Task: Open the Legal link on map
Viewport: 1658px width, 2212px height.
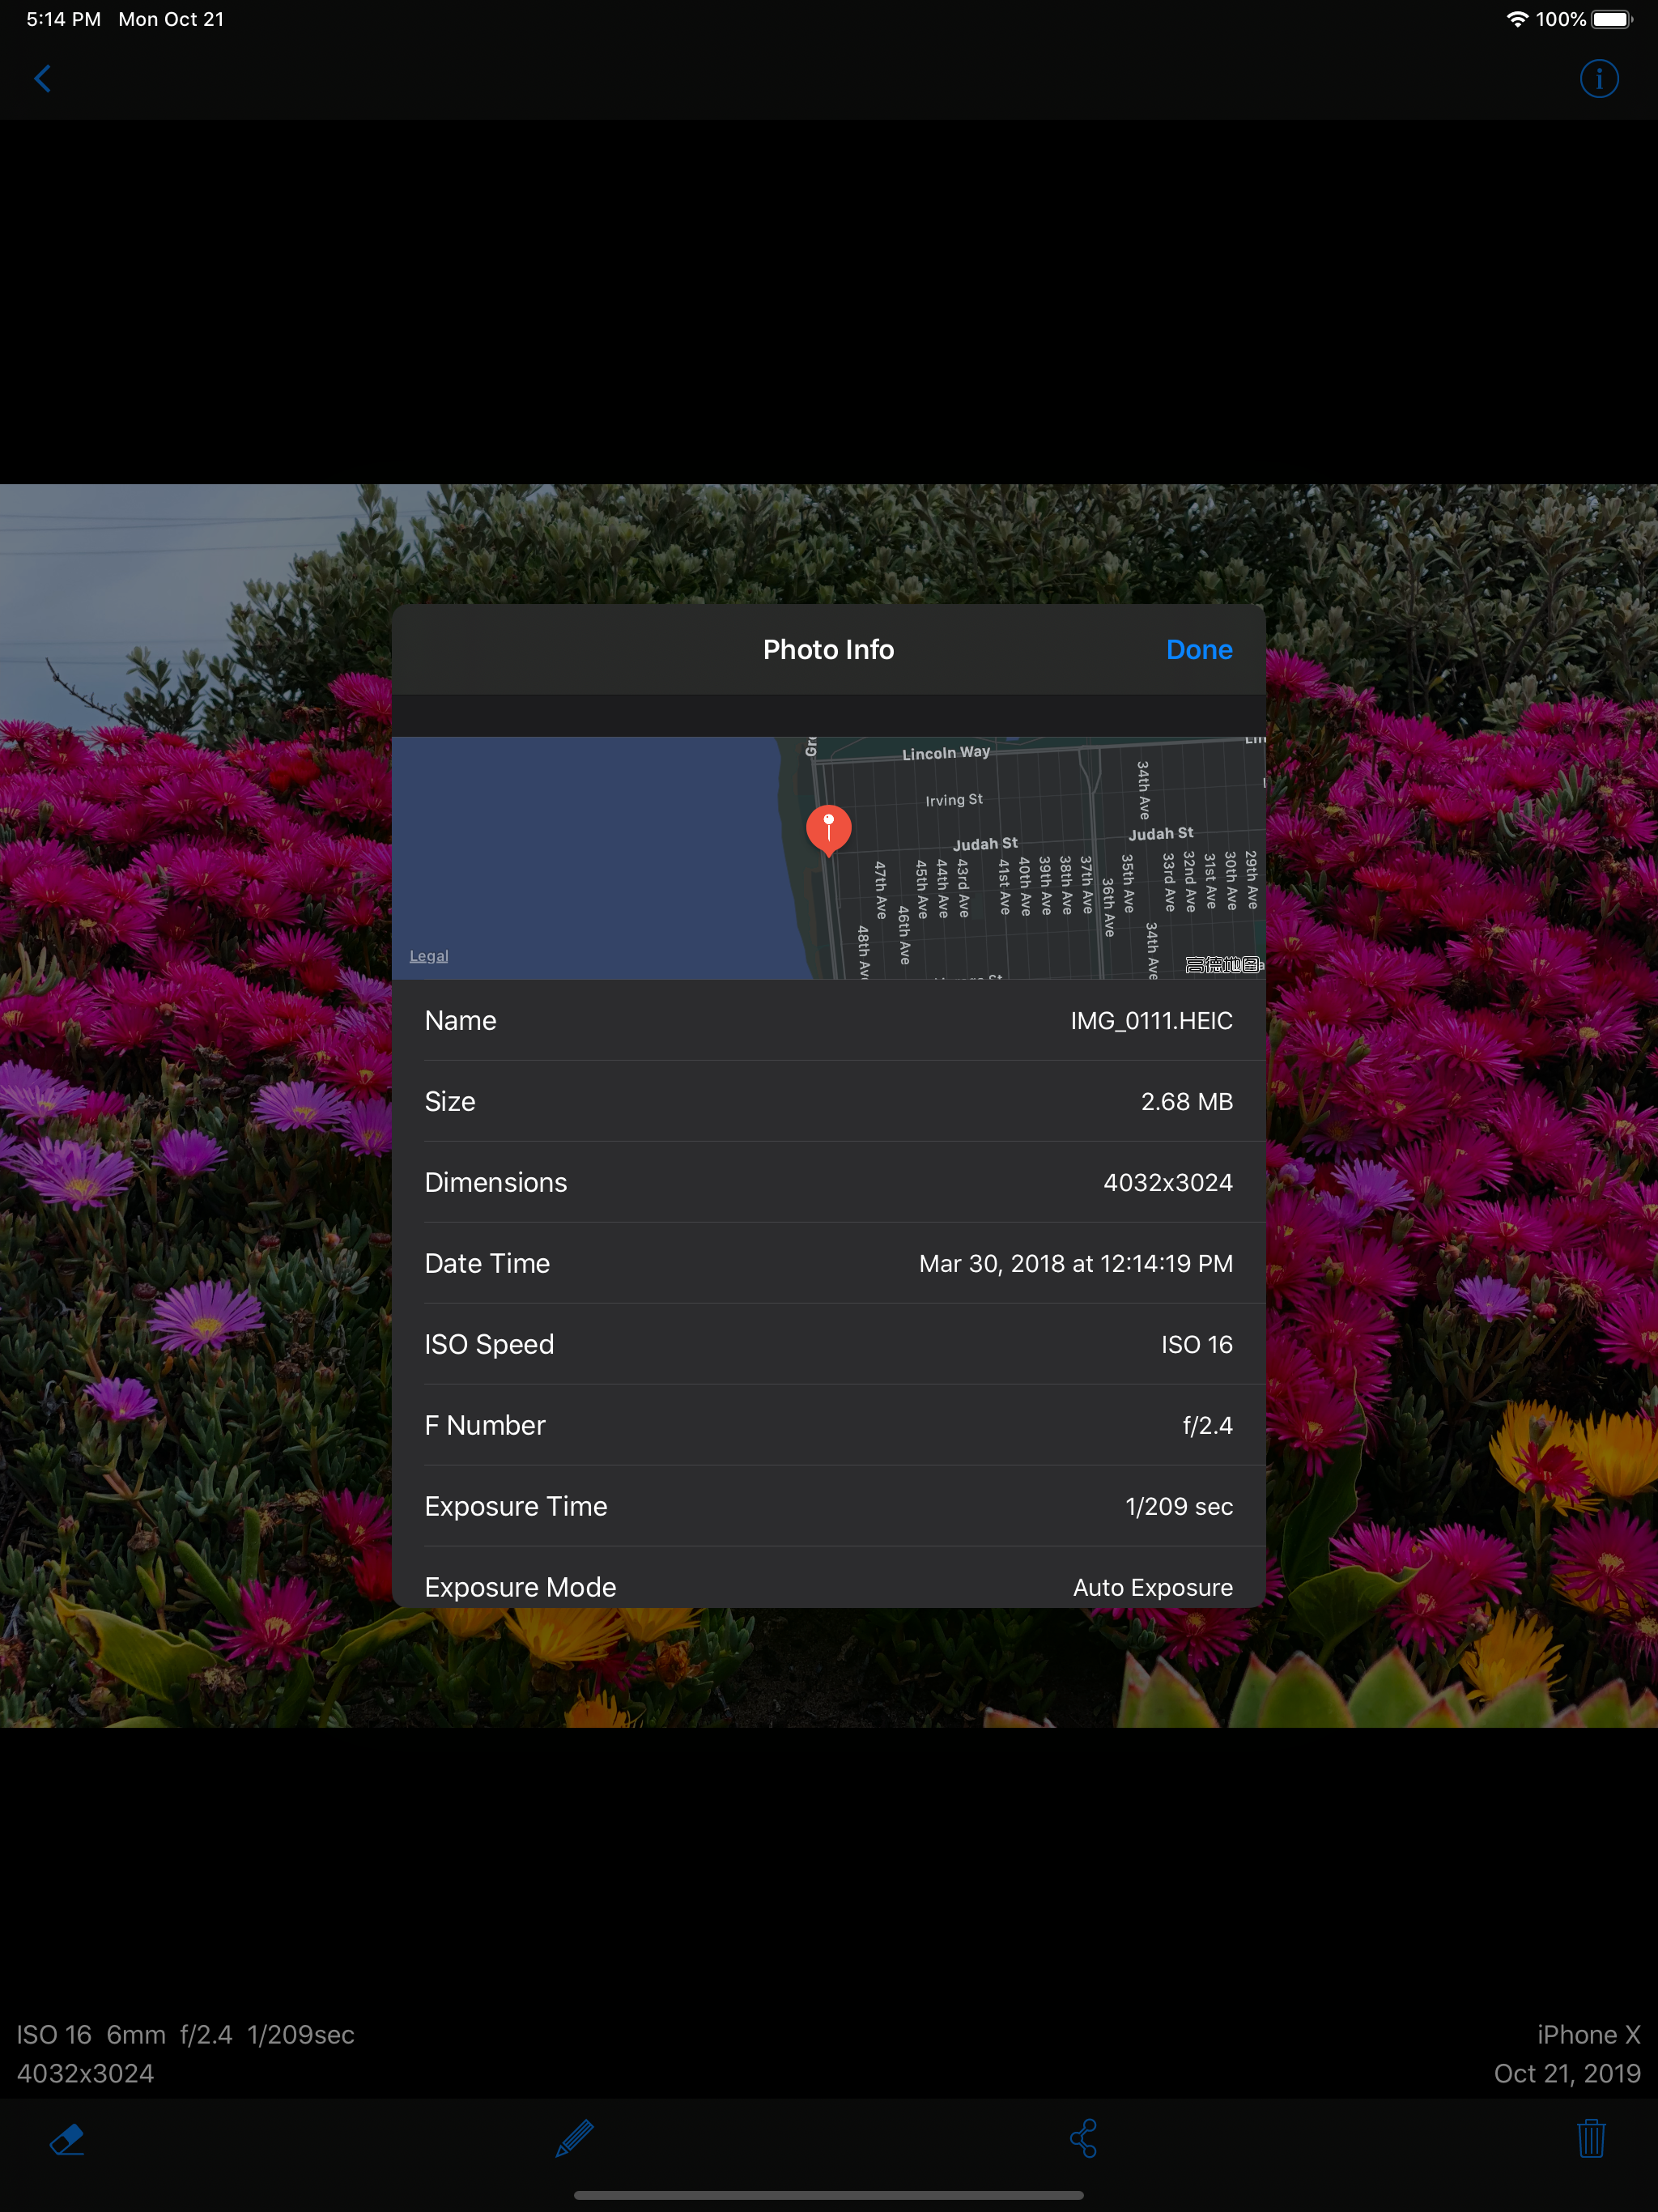Action: pyautogui.click(x=429, y=956)
